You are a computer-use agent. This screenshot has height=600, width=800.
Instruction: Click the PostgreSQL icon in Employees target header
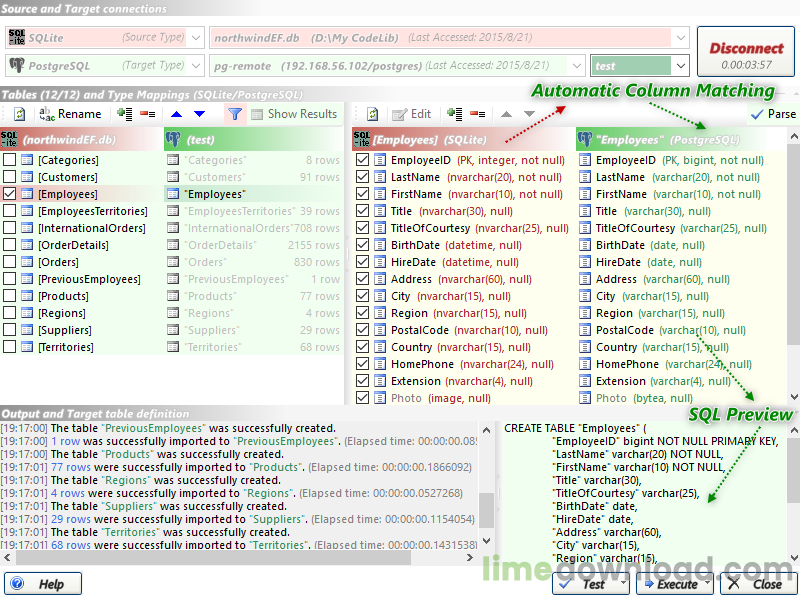tap(585, 139)
